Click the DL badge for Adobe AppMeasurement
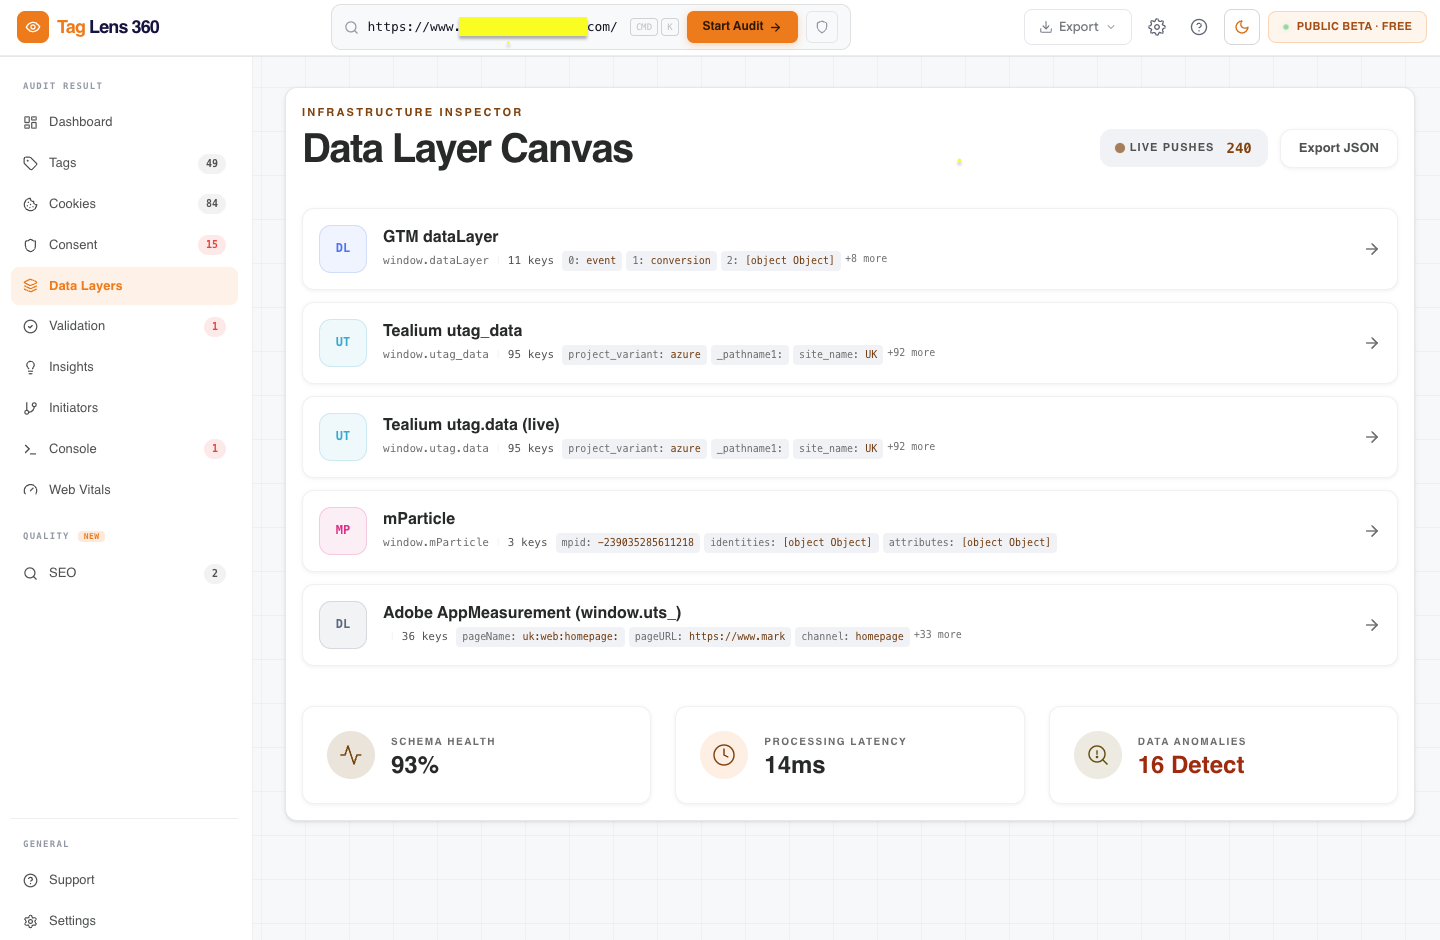 pos(343,625)
